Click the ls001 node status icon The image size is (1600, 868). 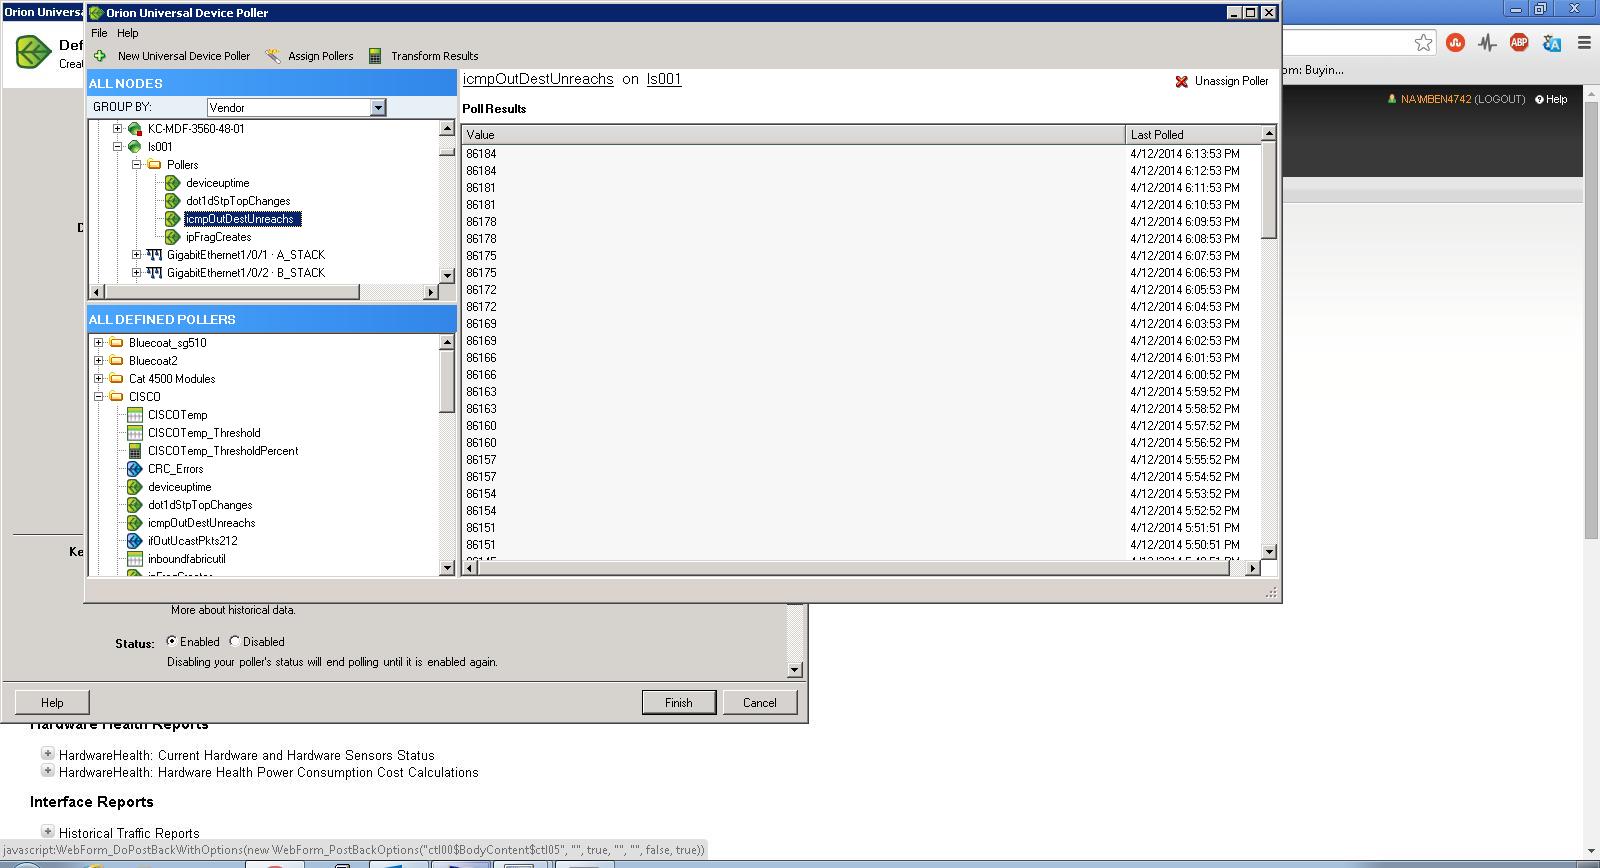134,147
